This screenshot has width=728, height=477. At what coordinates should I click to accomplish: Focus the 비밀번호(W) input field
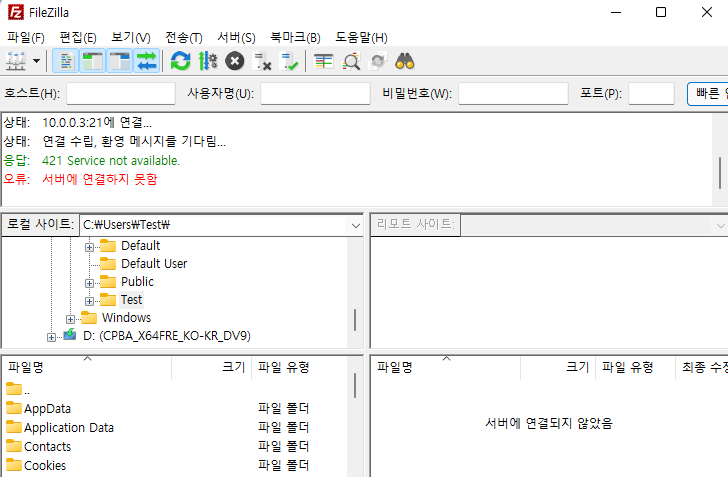(x=514, y=93)
